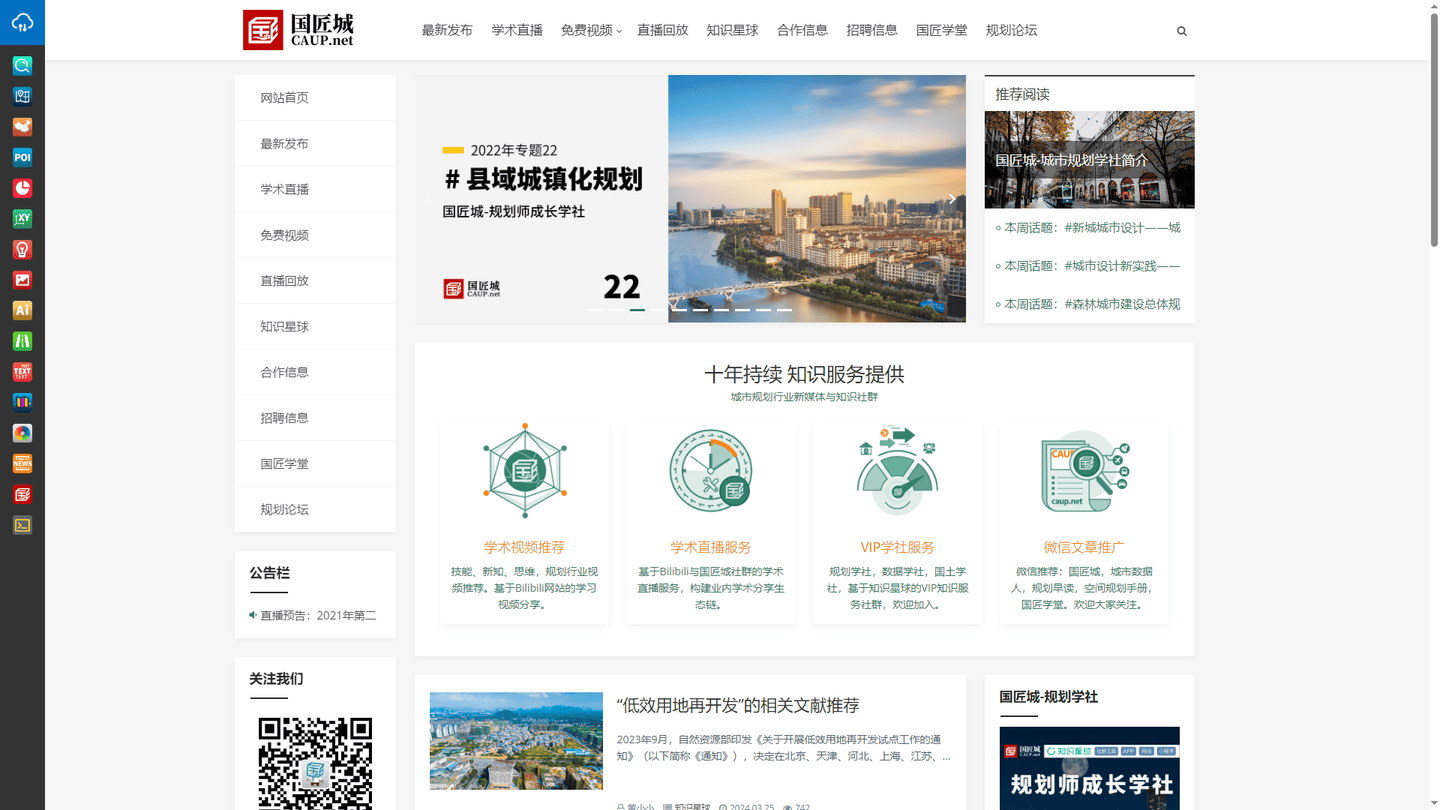Screen dimensions: 1440x810
Task: Click the 国匠城-城市规划学社简介 featured image
Action: (x=1089, y=160)
